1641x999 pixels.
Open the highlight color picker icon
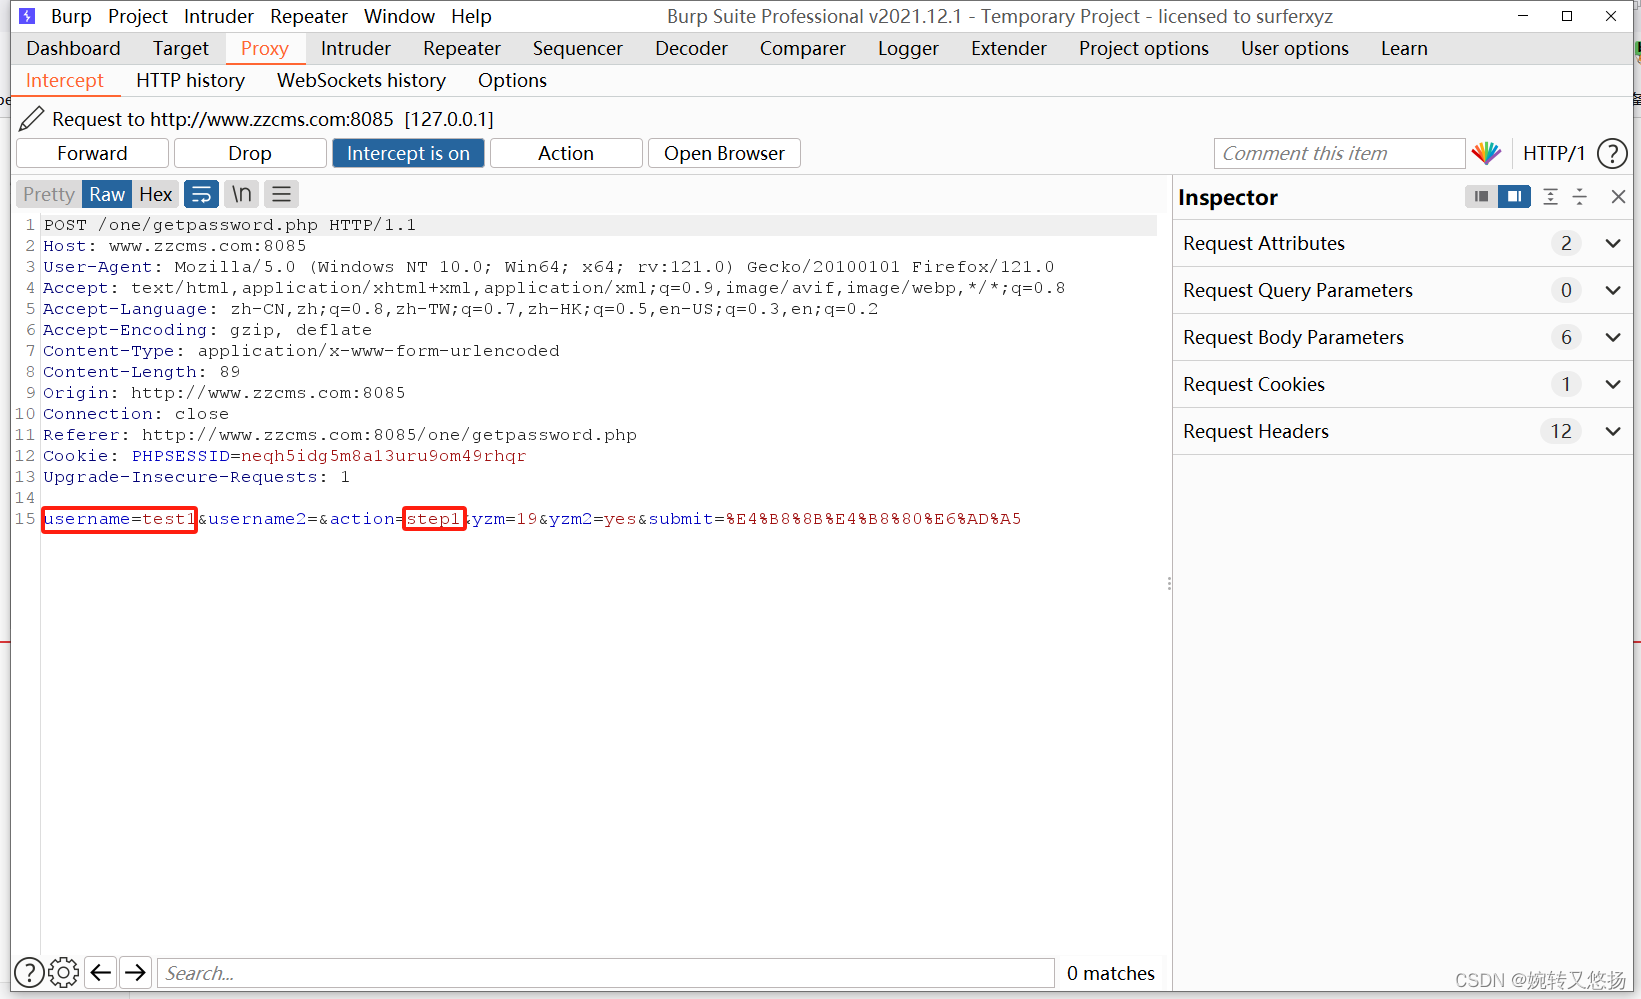(x=1487, y=153)
